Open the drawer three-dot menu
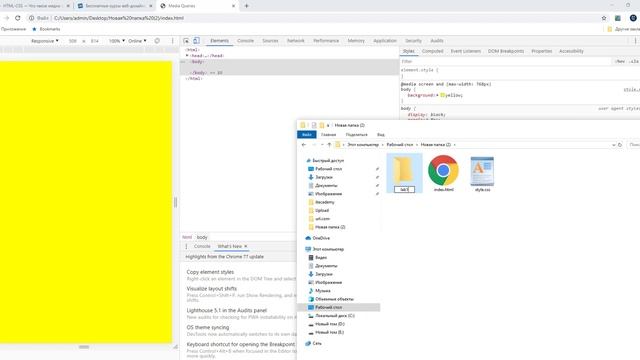The image size is (640, 360). click(x=186, y=247)
